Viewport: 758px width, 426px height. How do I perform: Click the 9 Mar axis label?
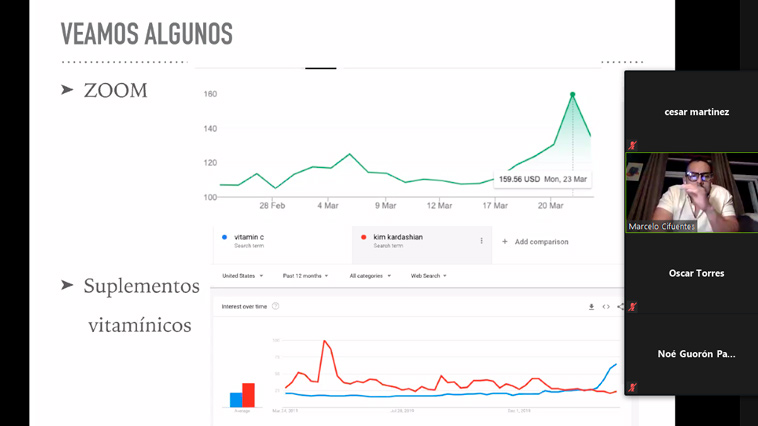click(x=385, y=206)
